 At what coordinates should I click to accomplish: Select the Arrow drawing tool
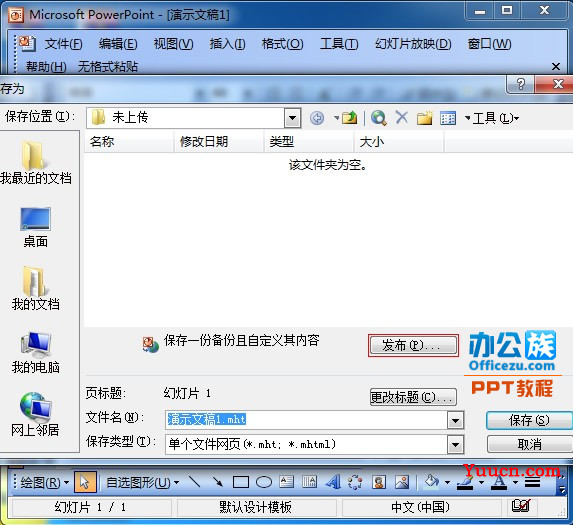point(218,482)
